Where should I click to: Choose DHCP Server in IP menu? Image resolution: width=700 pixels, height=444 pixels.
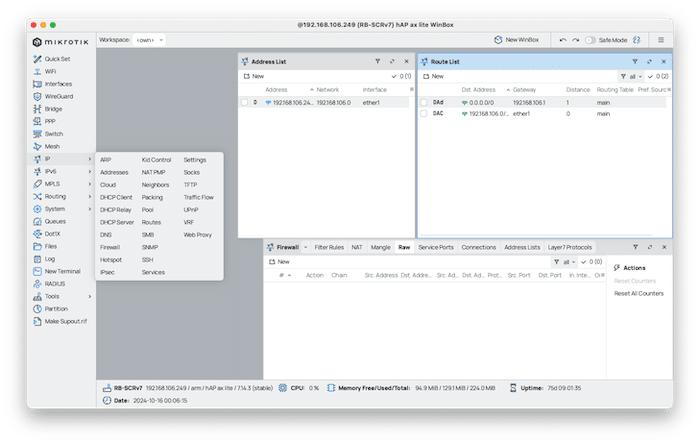pos(117,222)
